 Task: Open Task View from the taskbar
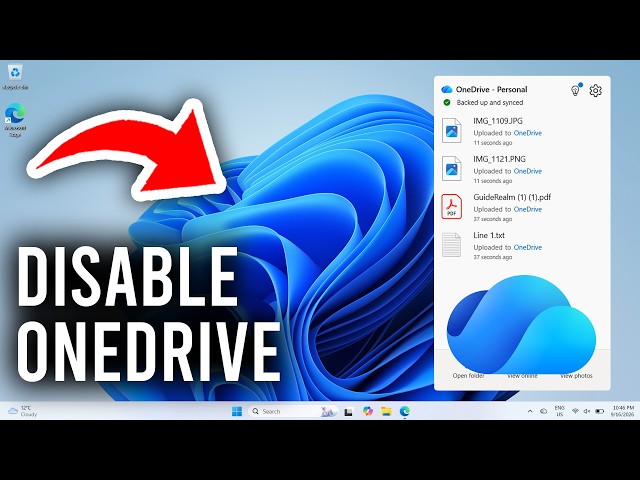(x=348, y=411)
